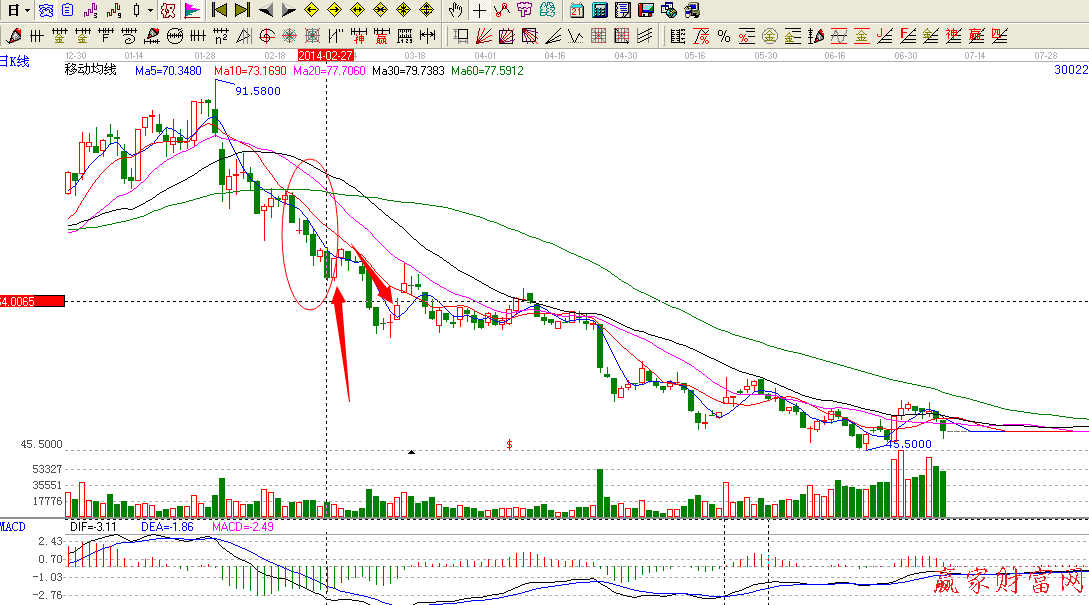Viewport: 1089px width, 605px height.
Task: Open the calculator tool
Action: coord(600,11)
